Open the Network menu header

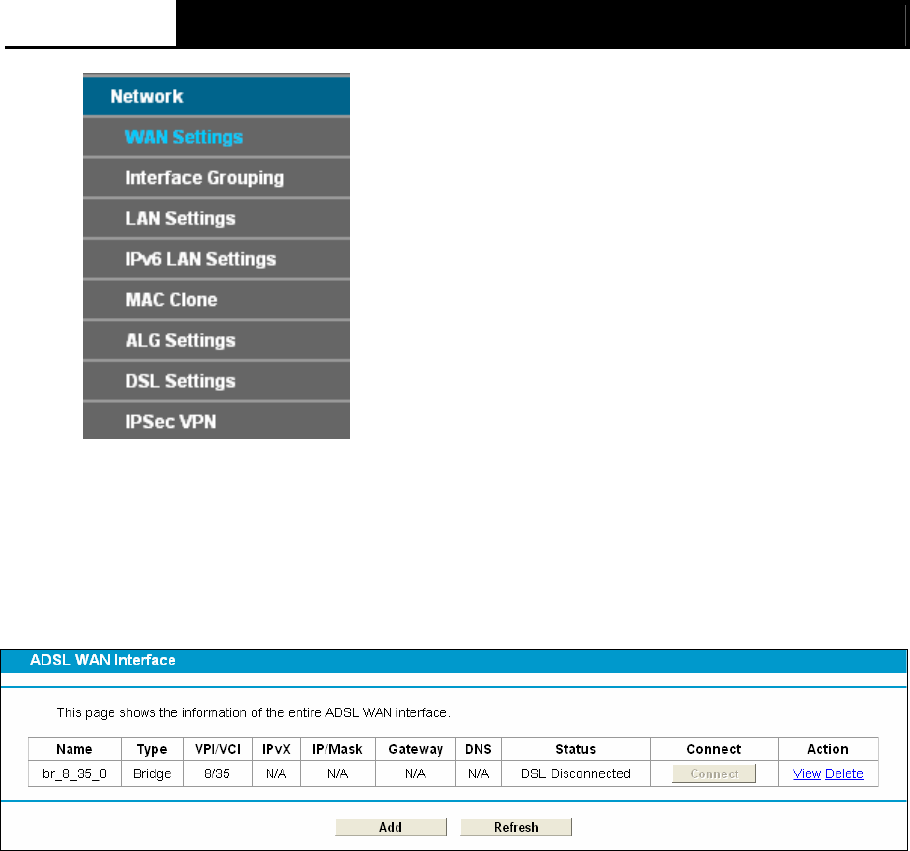tap(216, 96)
